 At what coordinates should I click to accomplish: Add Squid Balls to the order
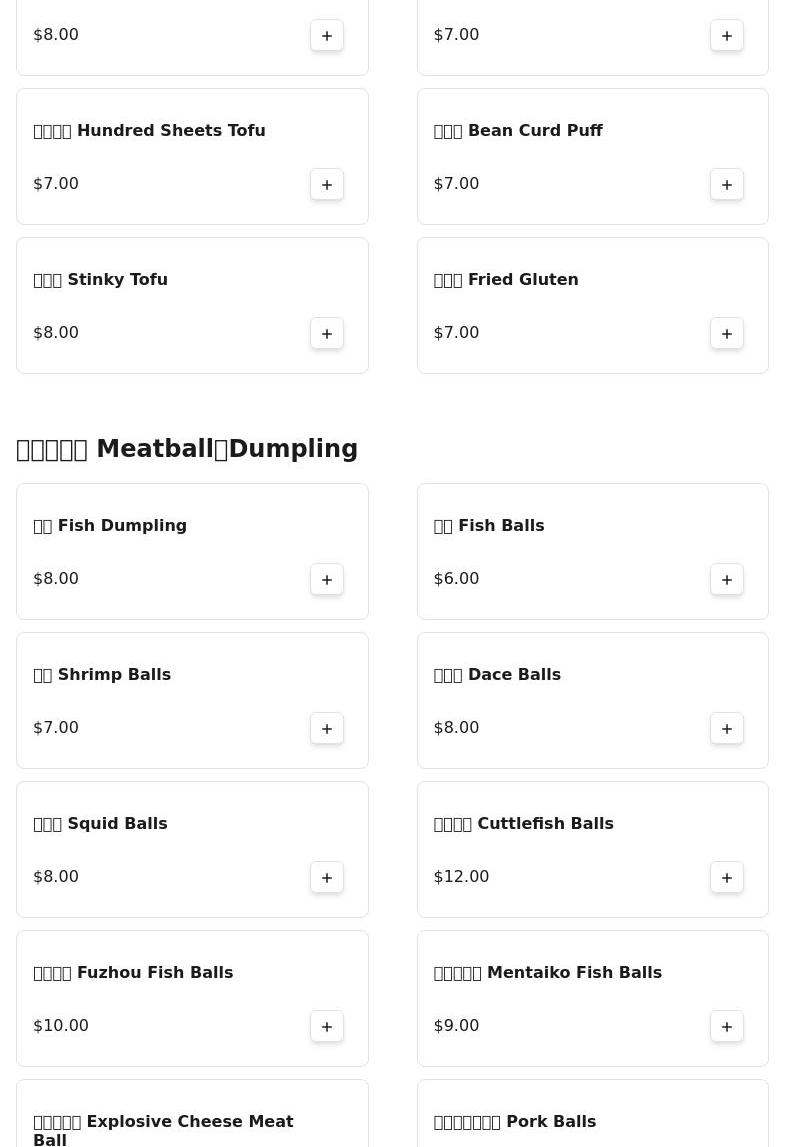[x=327, y=877]
